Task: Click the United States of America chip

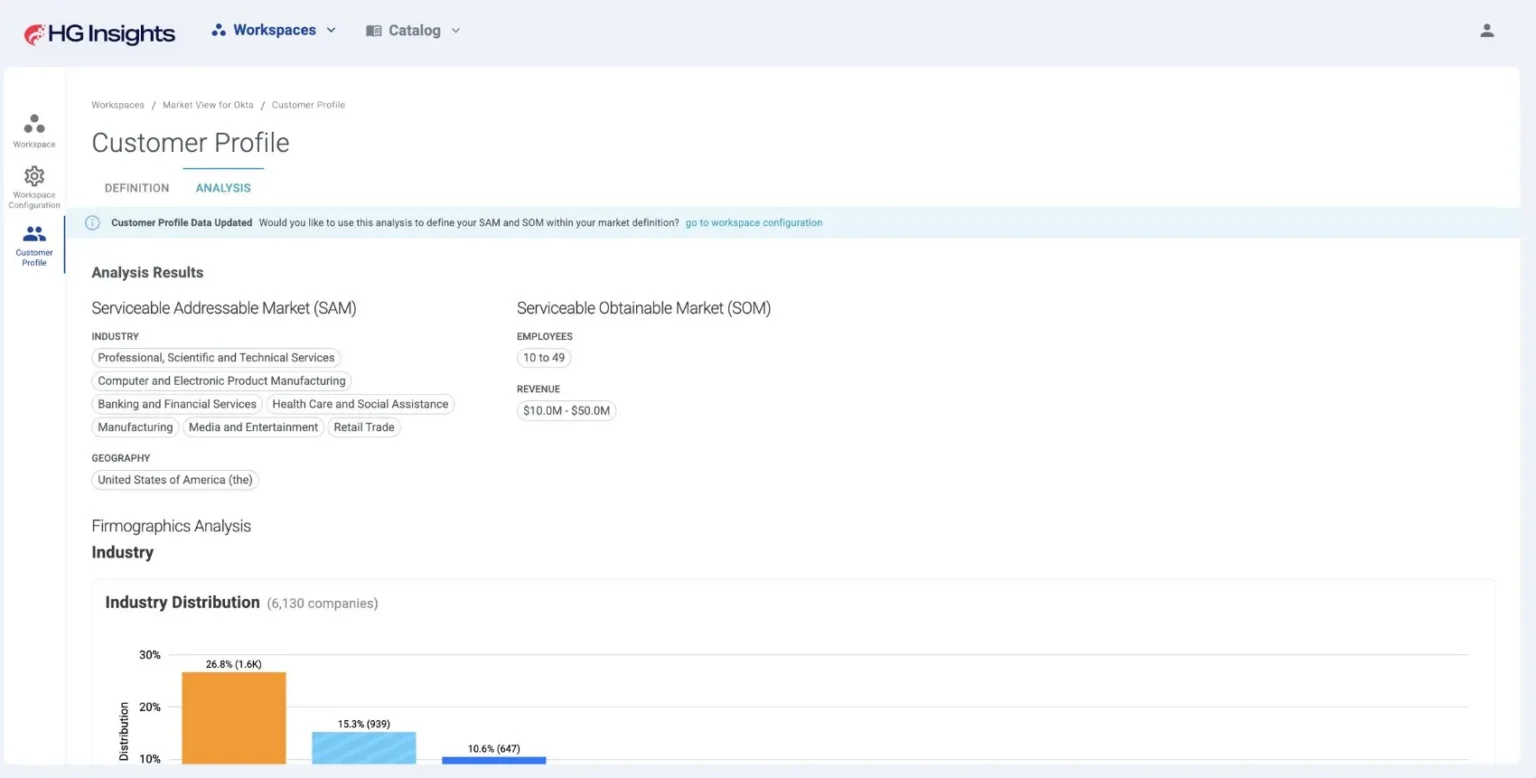Action: point(175,480)
